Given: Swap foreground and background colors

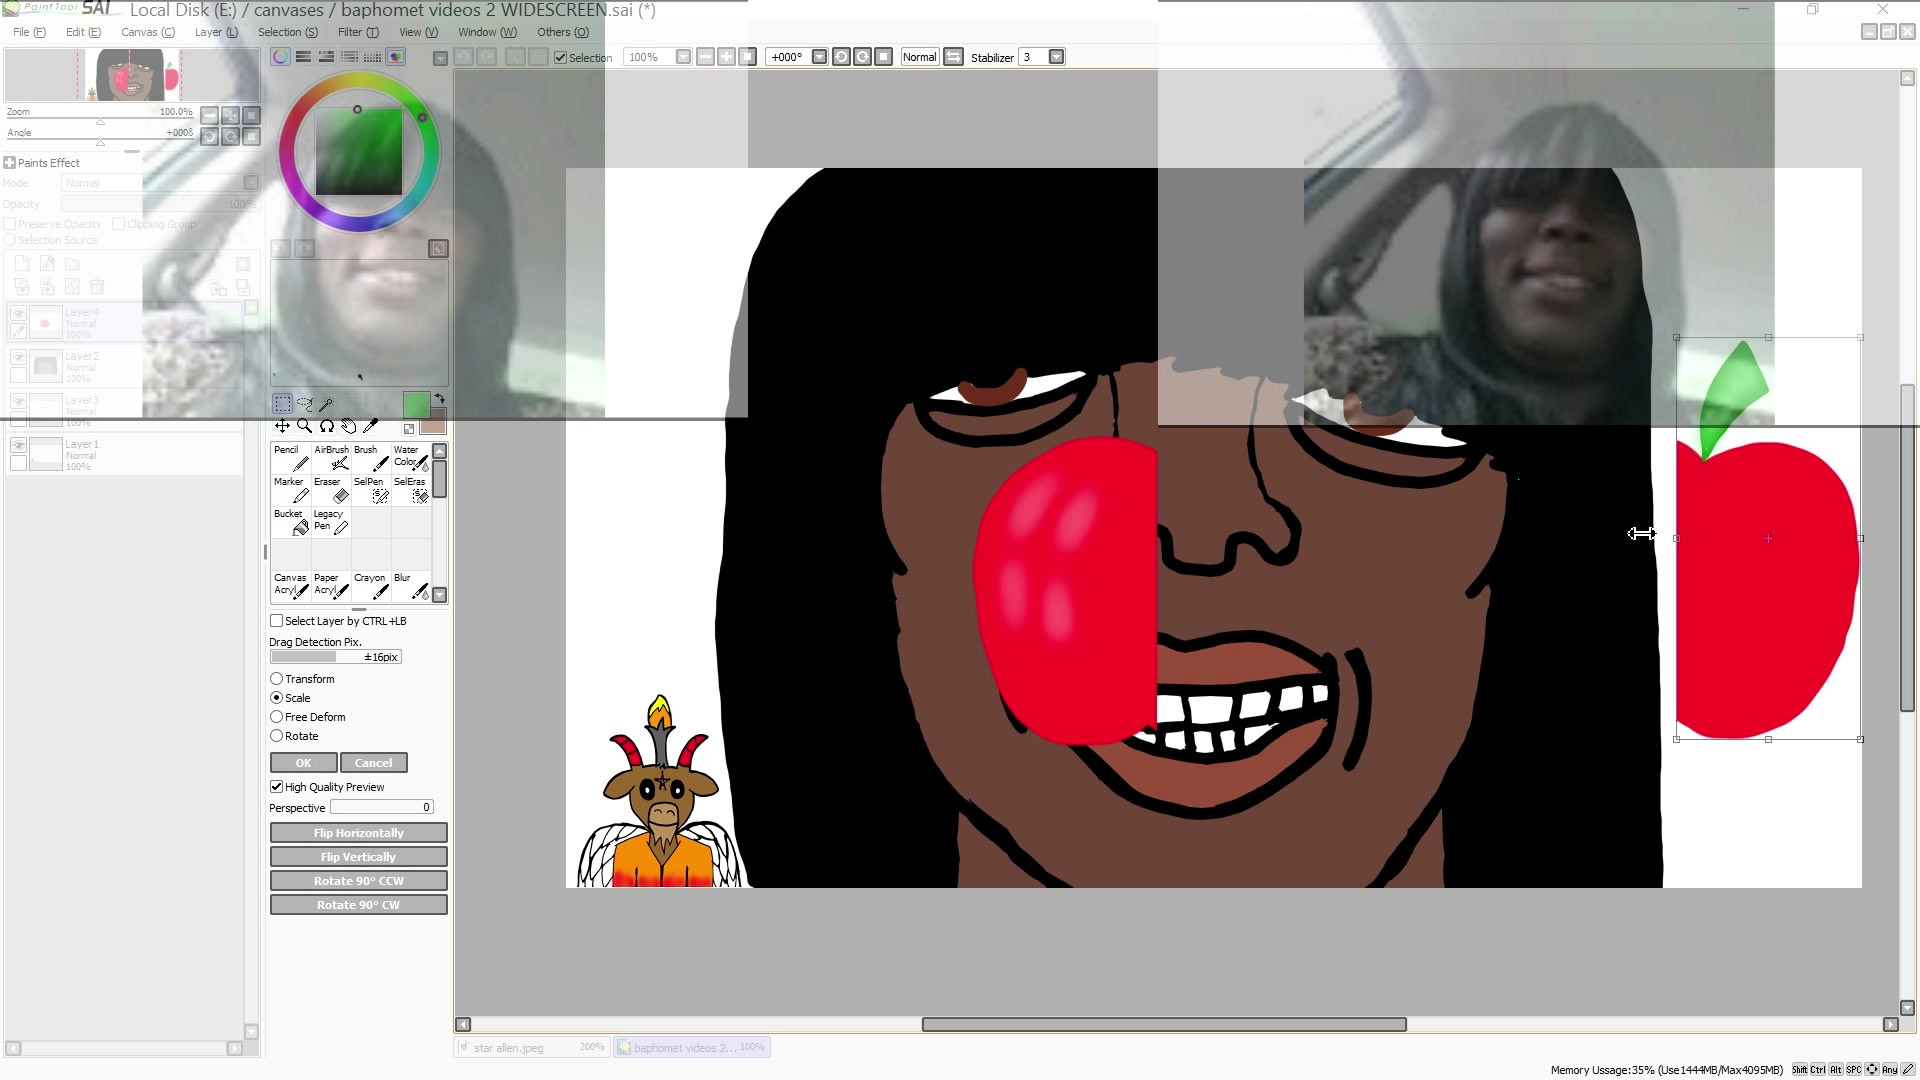Looking at the screenshot, I should (439, 399).
